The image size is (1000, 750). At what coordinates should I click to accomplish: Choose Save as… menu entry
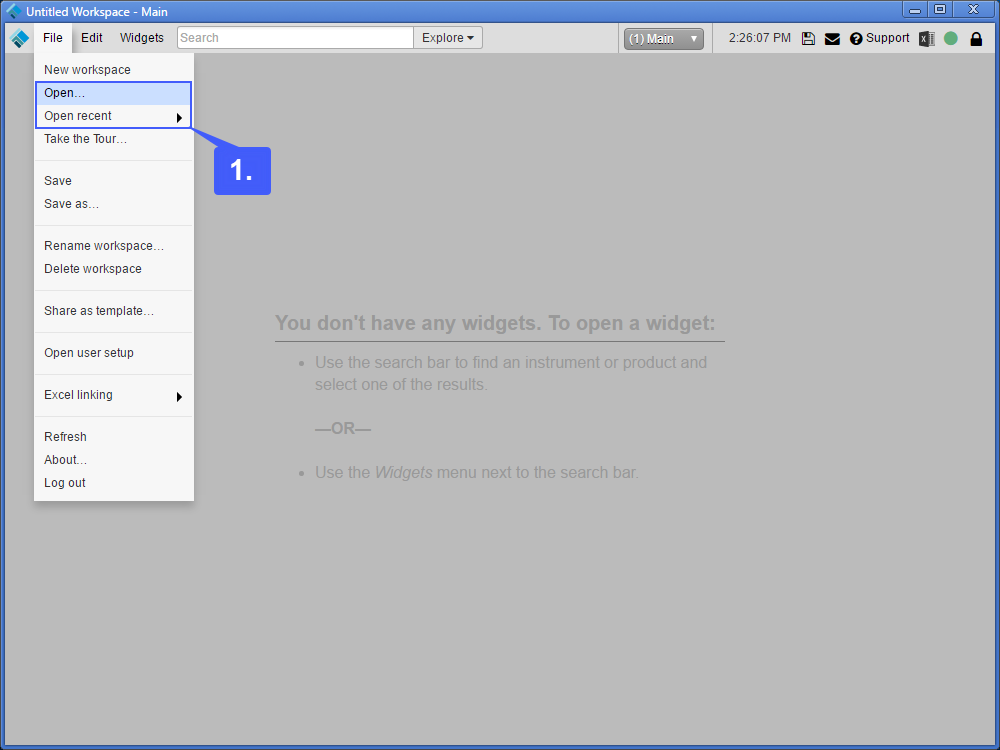[x=114, y=204]
